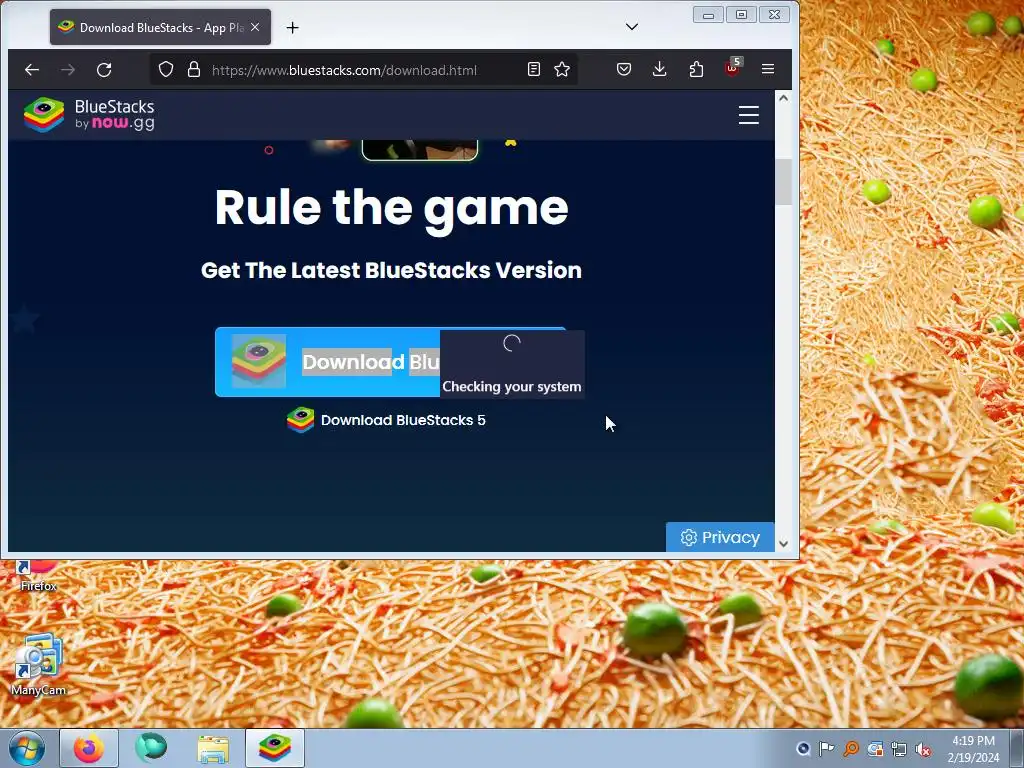
Task: Open a new browser tab
Action: click(293, 27)
